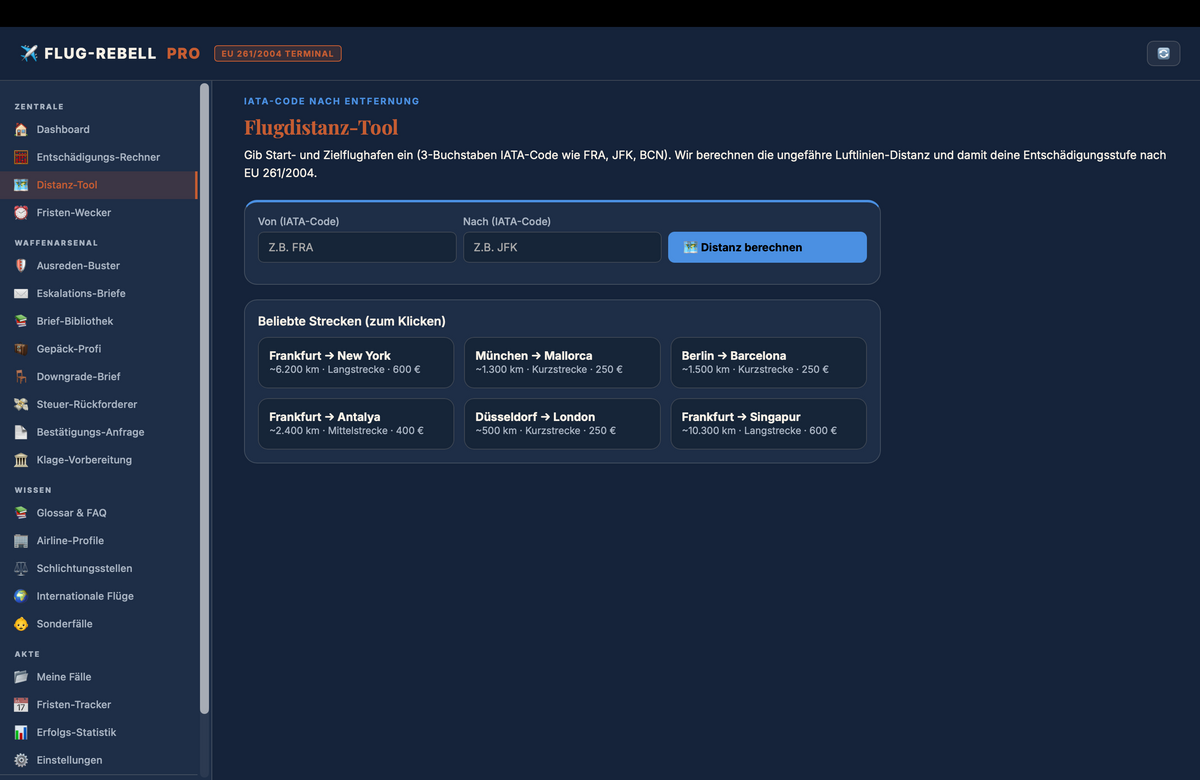Click the Flug-Rebell airplane logo icon
The image size is (1200, 780).
coord(29,53)
